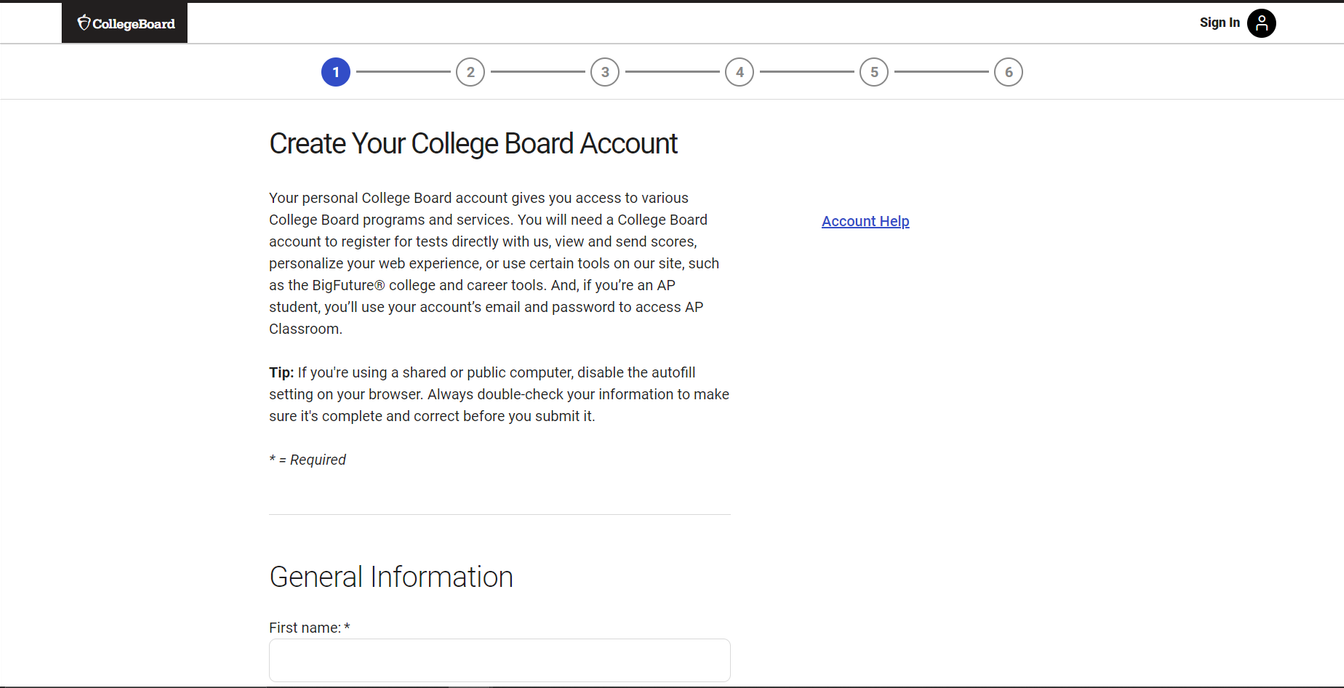1344x688 pixels.
Task: Click connector line between steps 3 and 4
Action: point(672,72)
